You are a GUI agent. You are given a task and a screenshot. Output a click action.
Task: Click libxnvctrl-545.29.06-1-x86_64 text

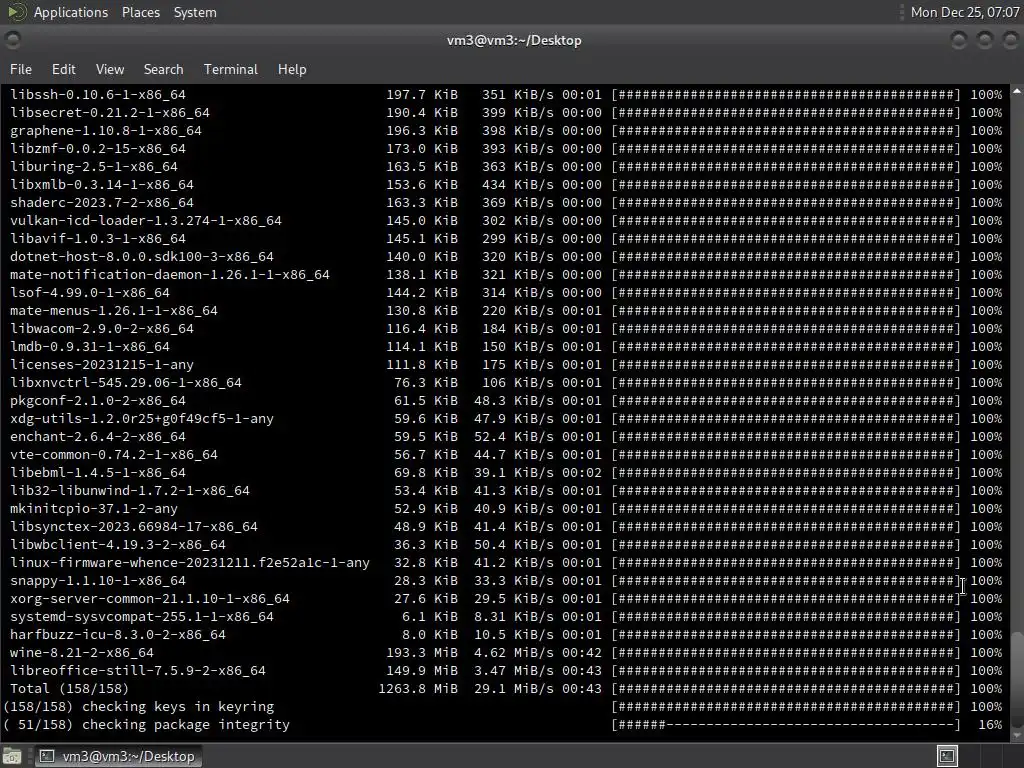coord(126,383)
